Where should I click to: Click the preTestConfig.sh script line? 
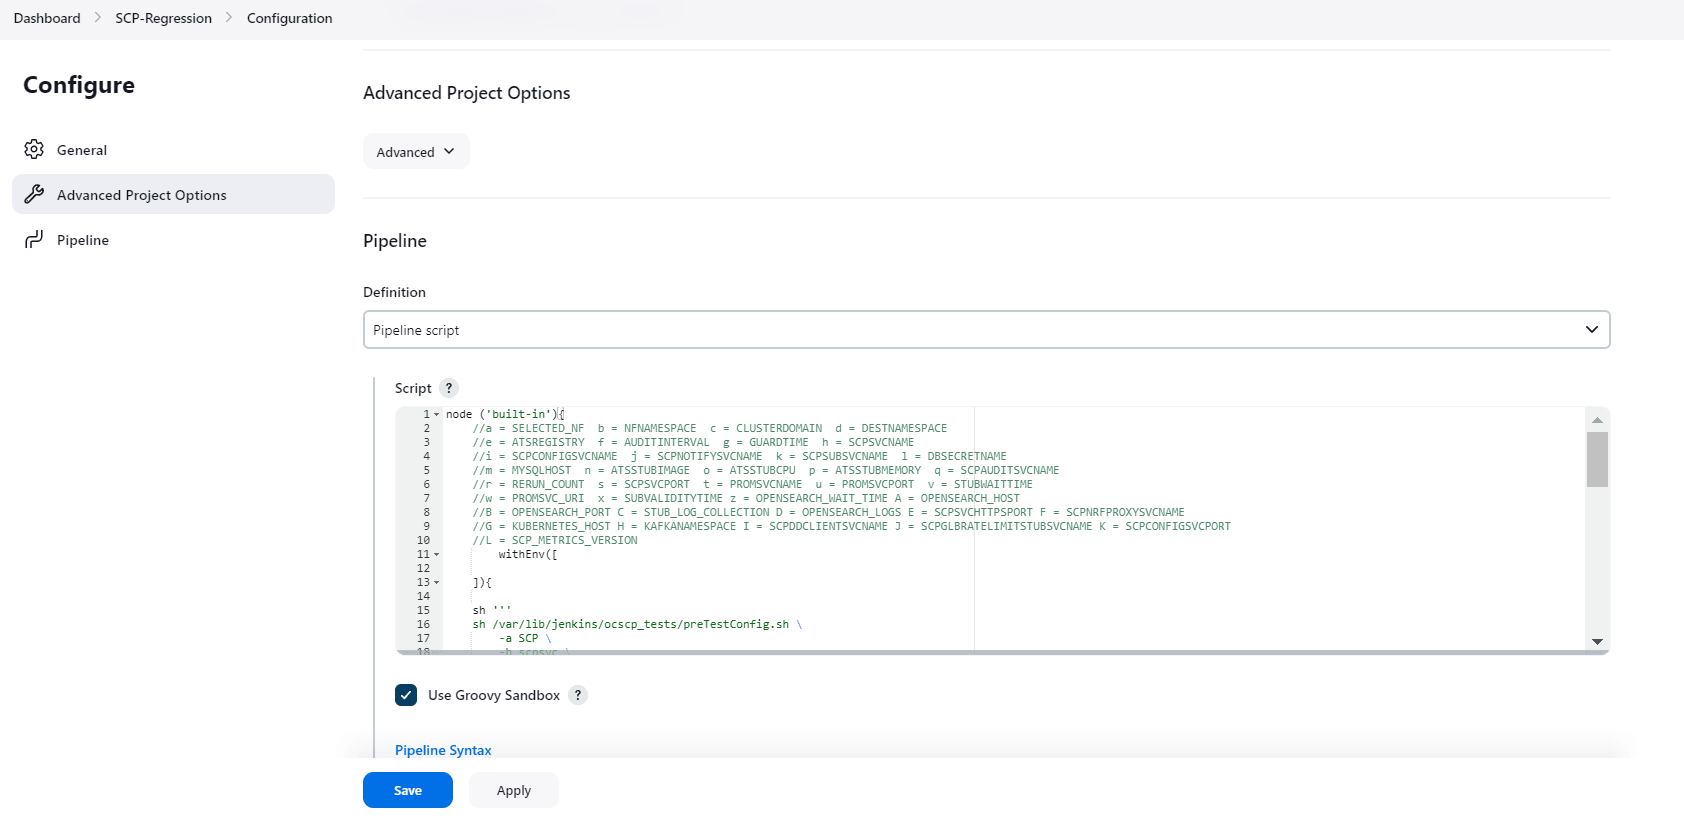click(x=637, y=624)
